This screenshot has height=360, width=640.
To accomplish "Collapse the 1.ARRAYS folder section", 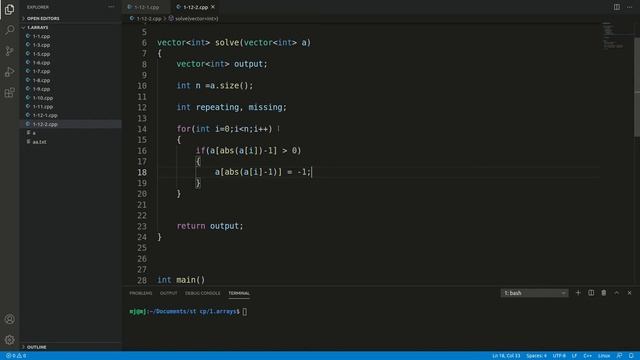I will pyautogui.click(x=38, y=27).
